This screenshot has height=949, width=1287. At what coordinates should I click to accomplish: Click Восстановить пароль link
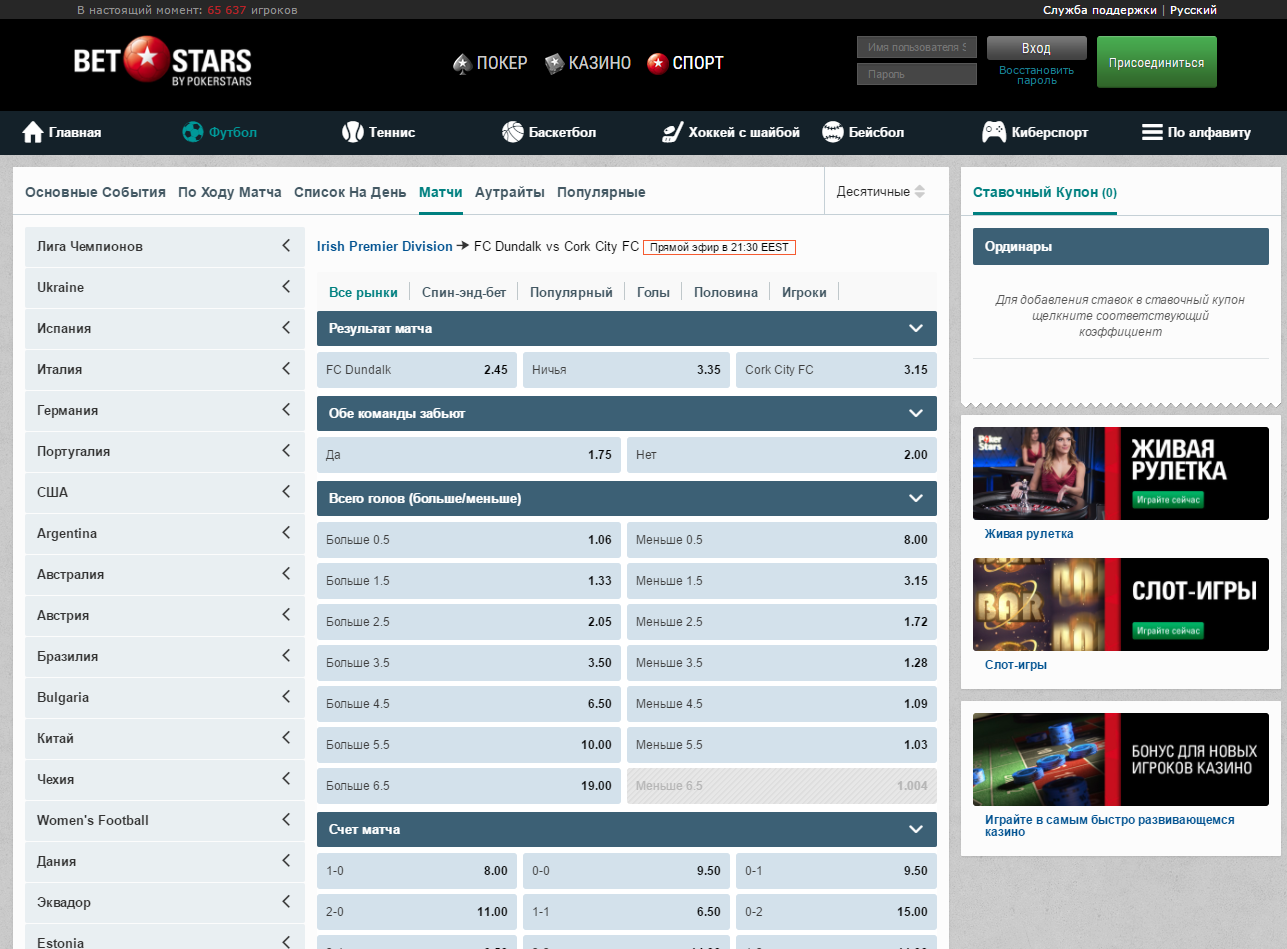(x=1036, y=75)
